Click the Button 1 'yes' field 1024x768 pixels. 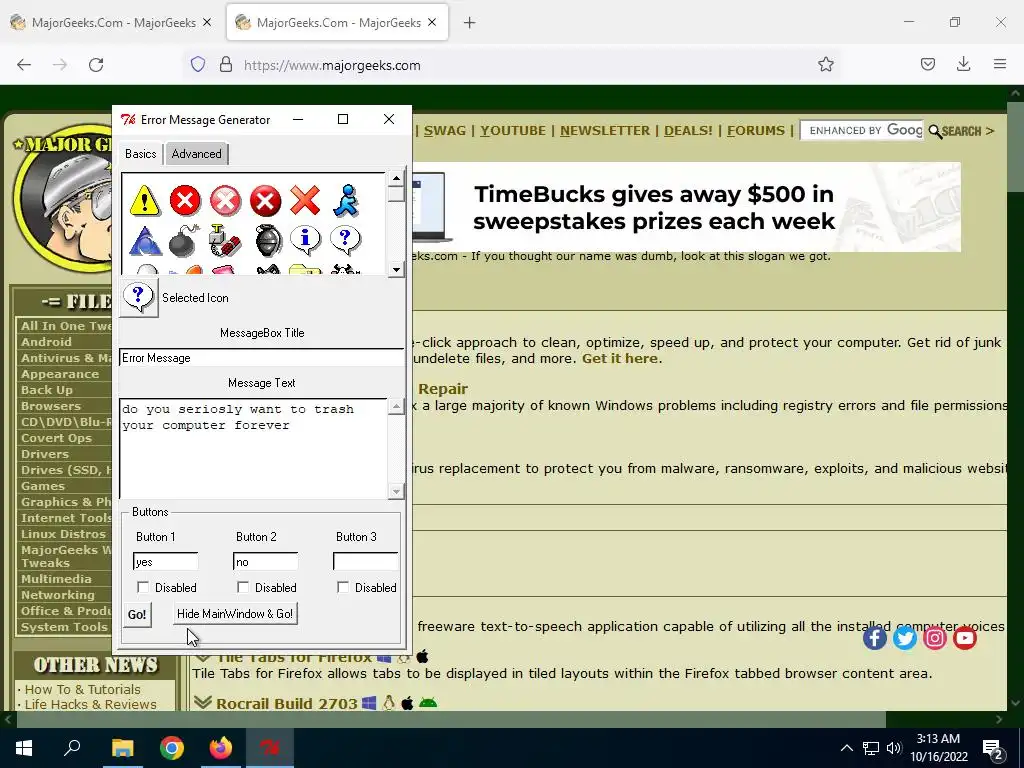(165, 562)
